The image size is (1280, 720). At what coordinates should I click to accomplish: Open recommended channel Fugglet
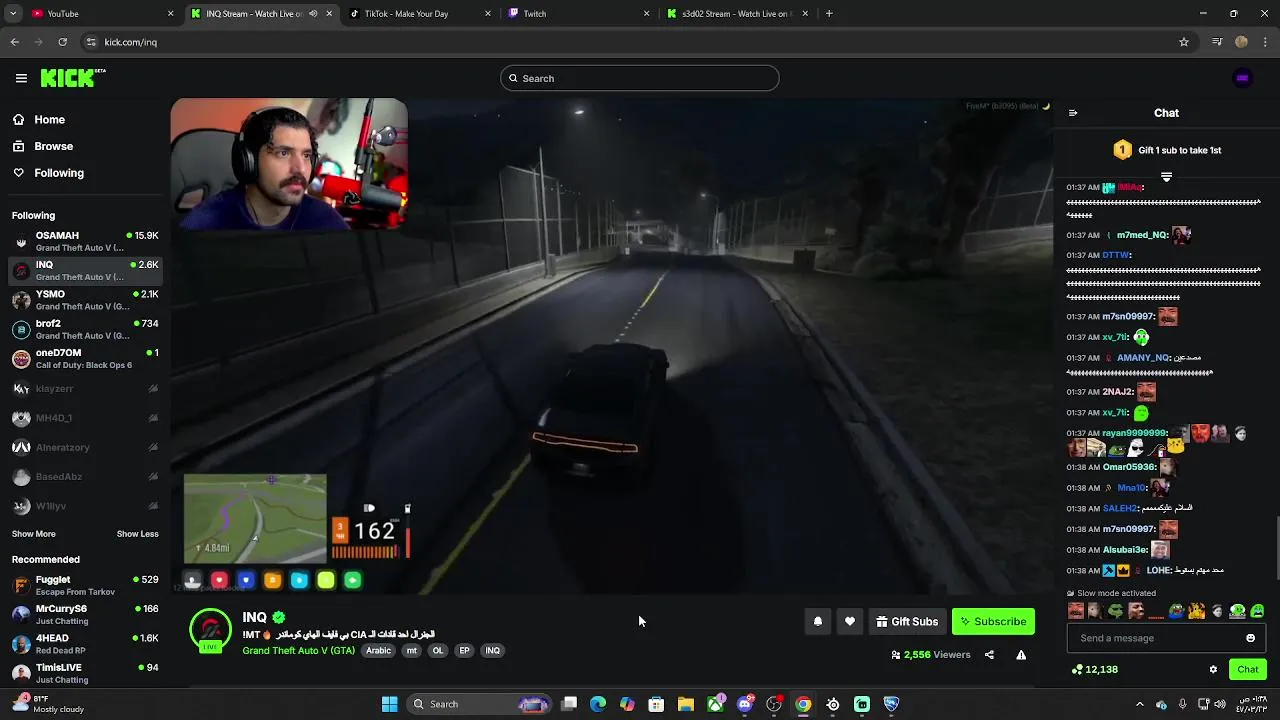[84, 585]
